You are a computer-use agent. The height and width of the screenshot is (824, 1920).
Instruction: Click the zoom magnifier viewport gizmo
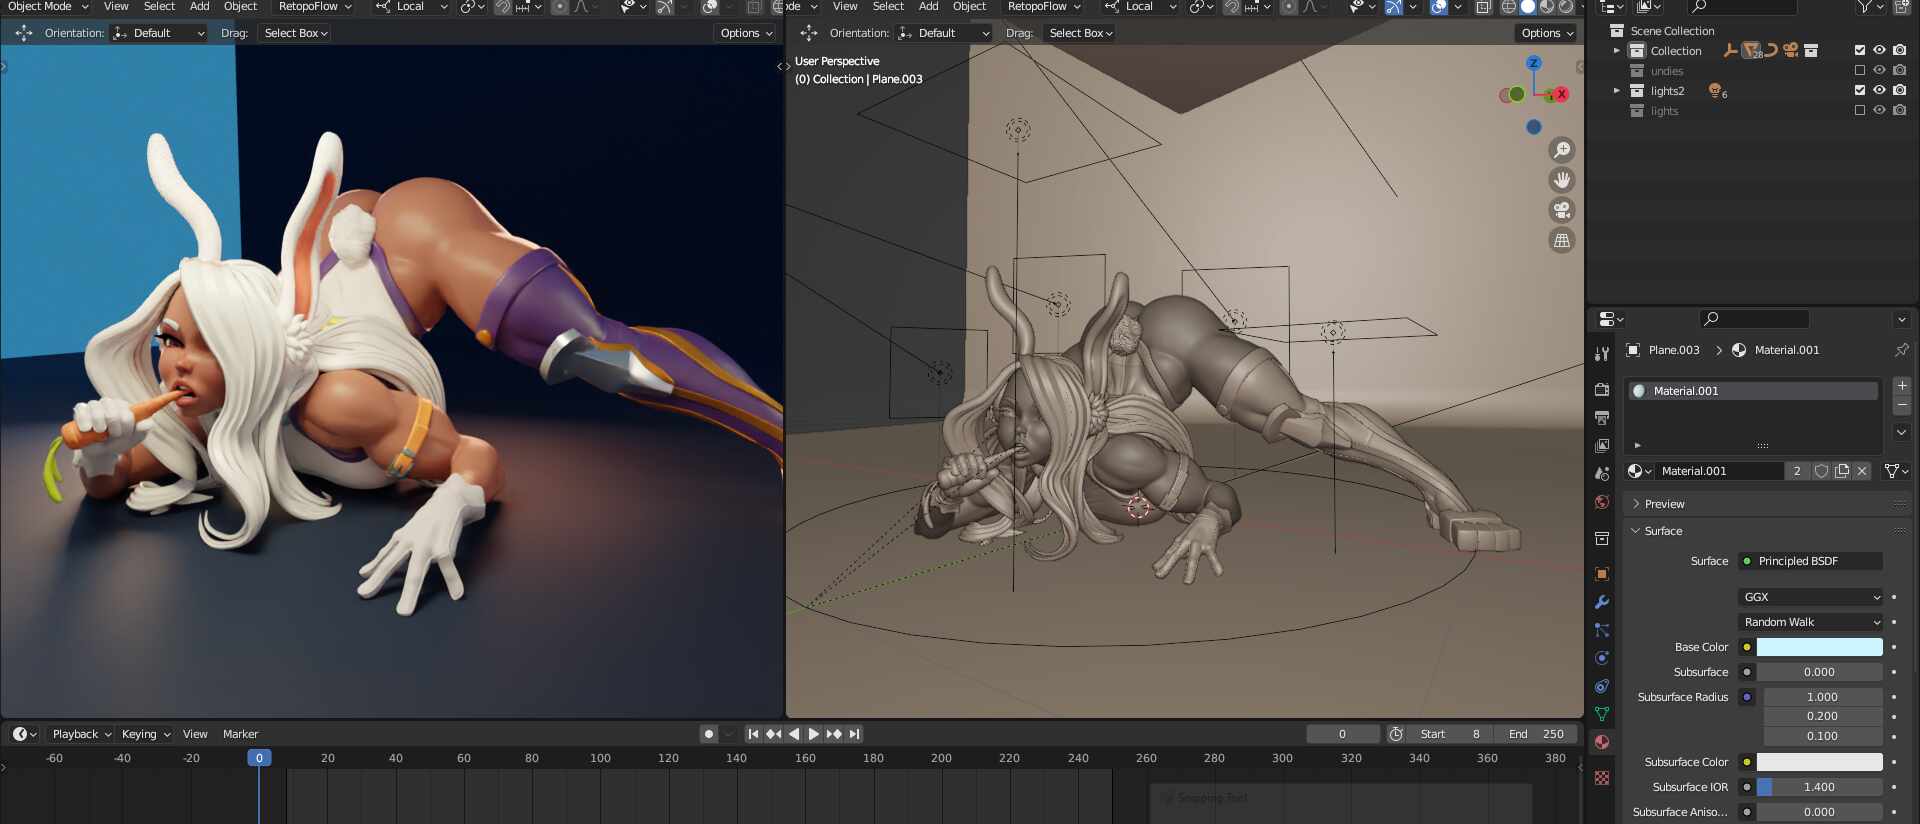point(1561,150)
